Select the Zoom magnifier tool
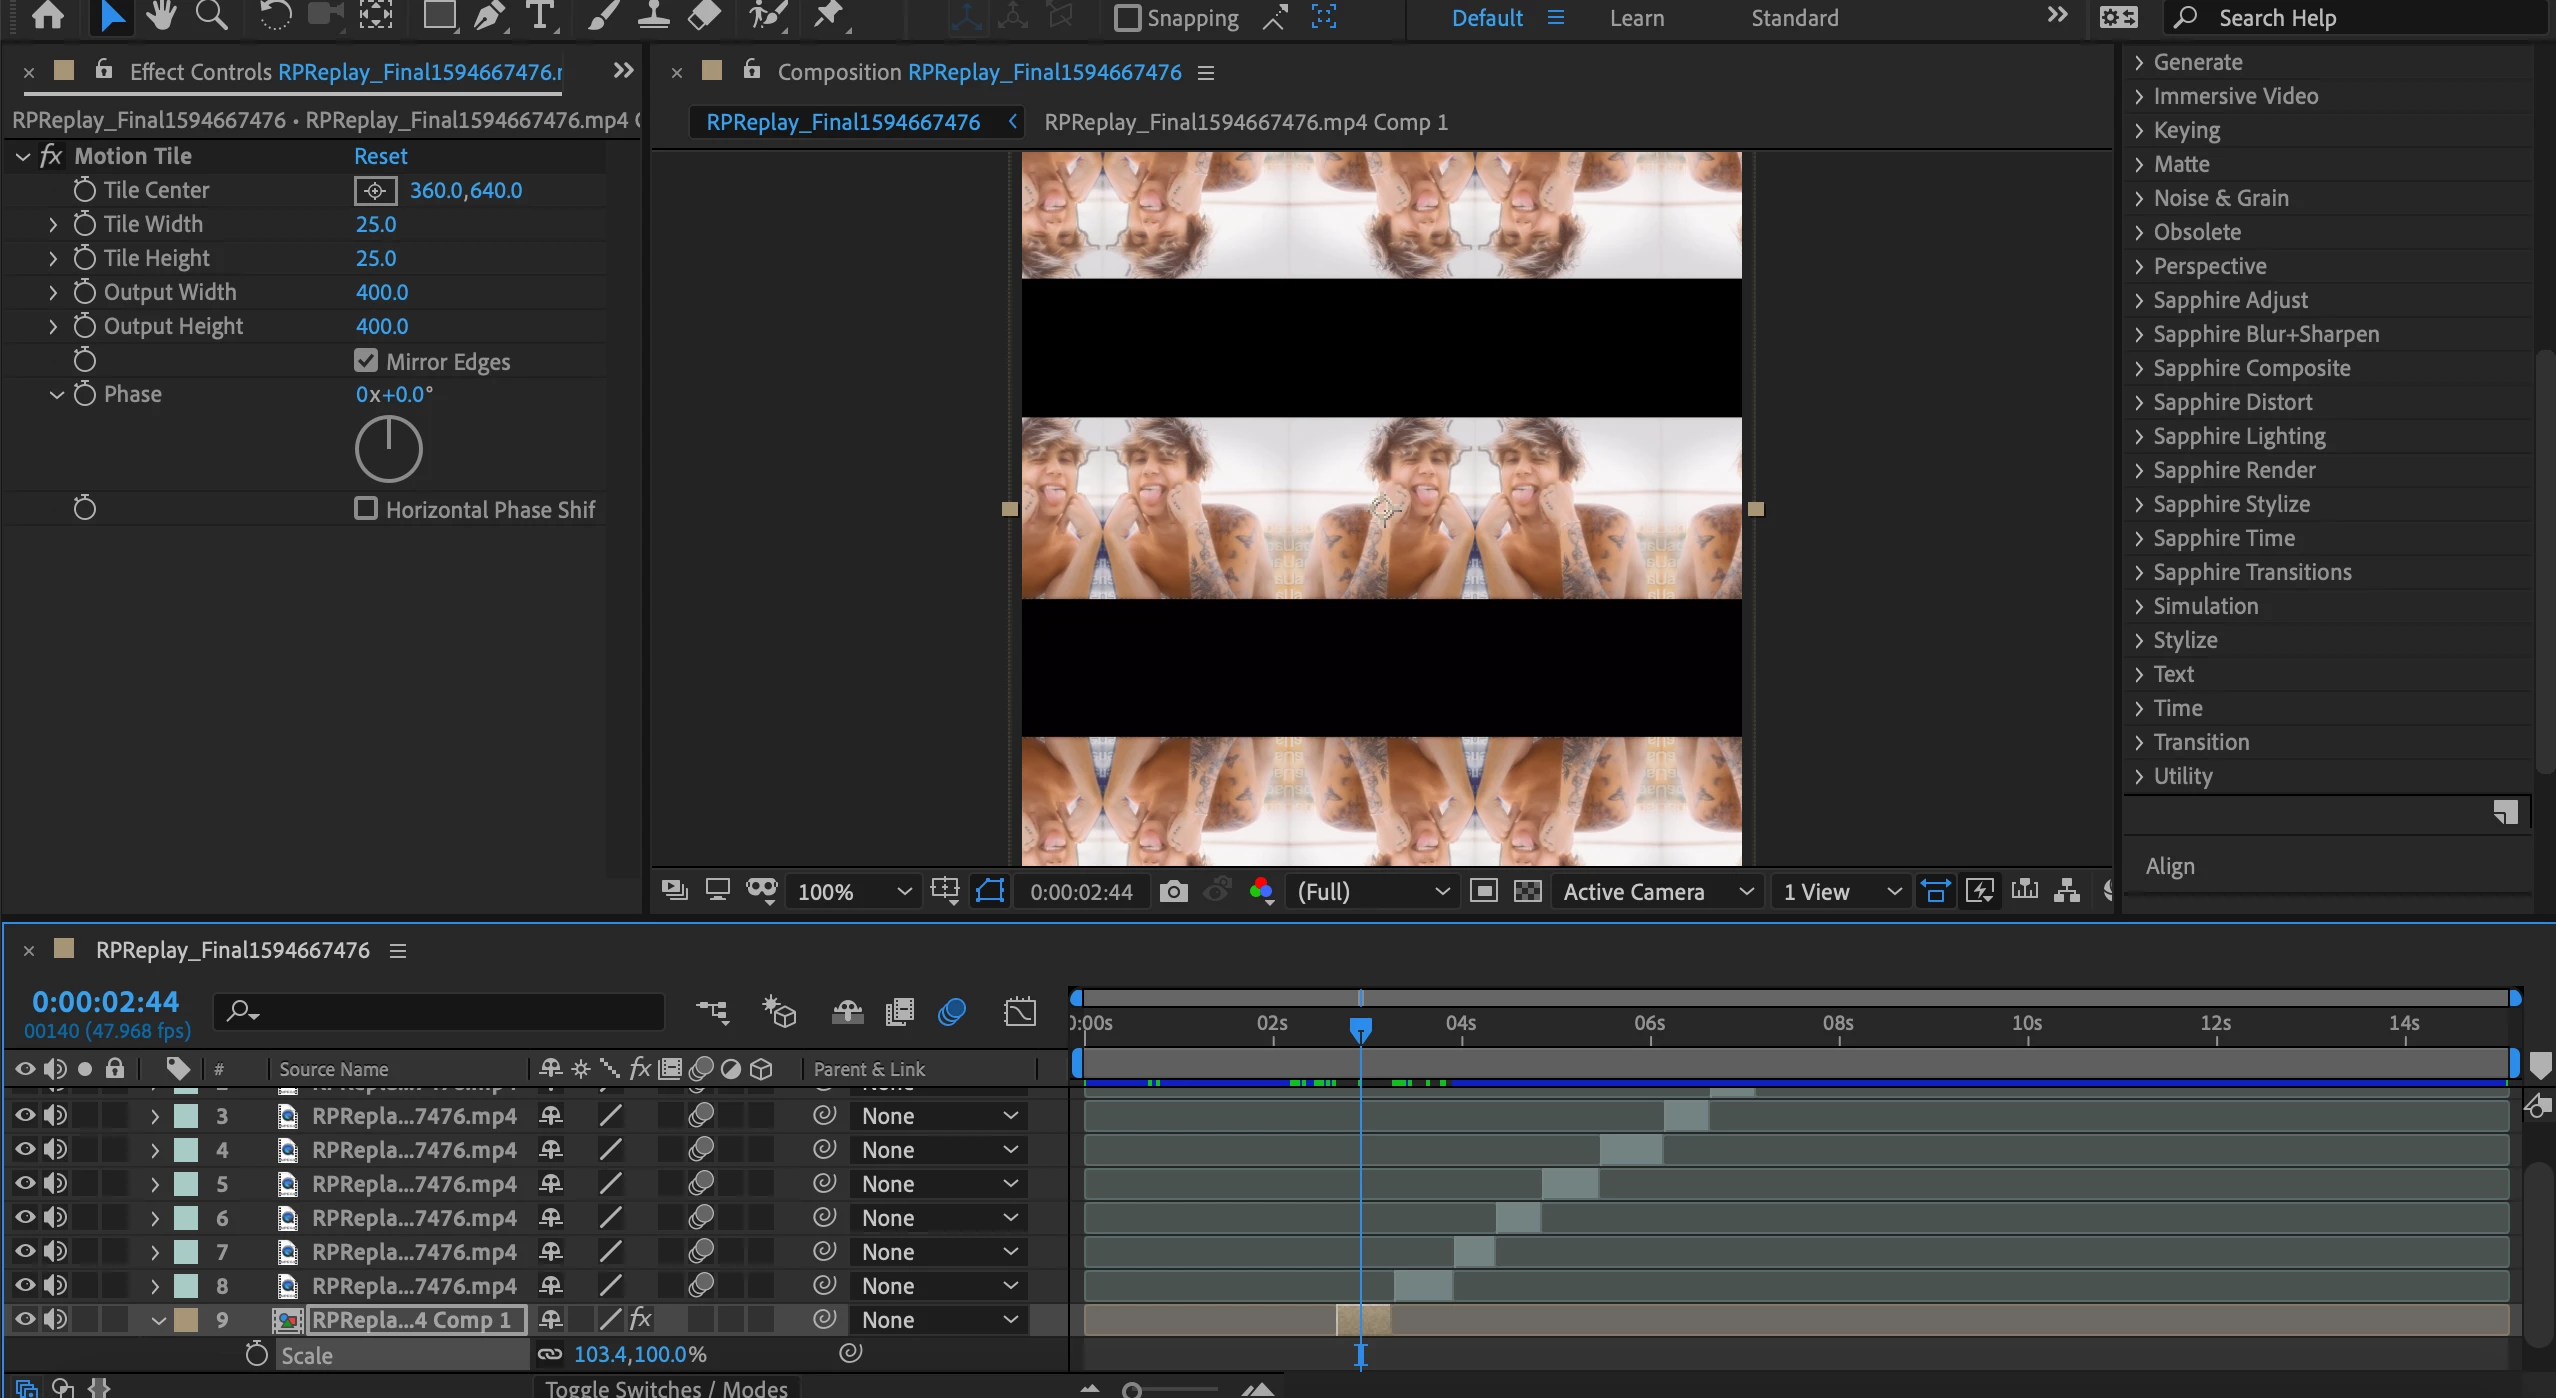Image resolution: width=2556 pixels, height=1398 pixels. point(211,15)
